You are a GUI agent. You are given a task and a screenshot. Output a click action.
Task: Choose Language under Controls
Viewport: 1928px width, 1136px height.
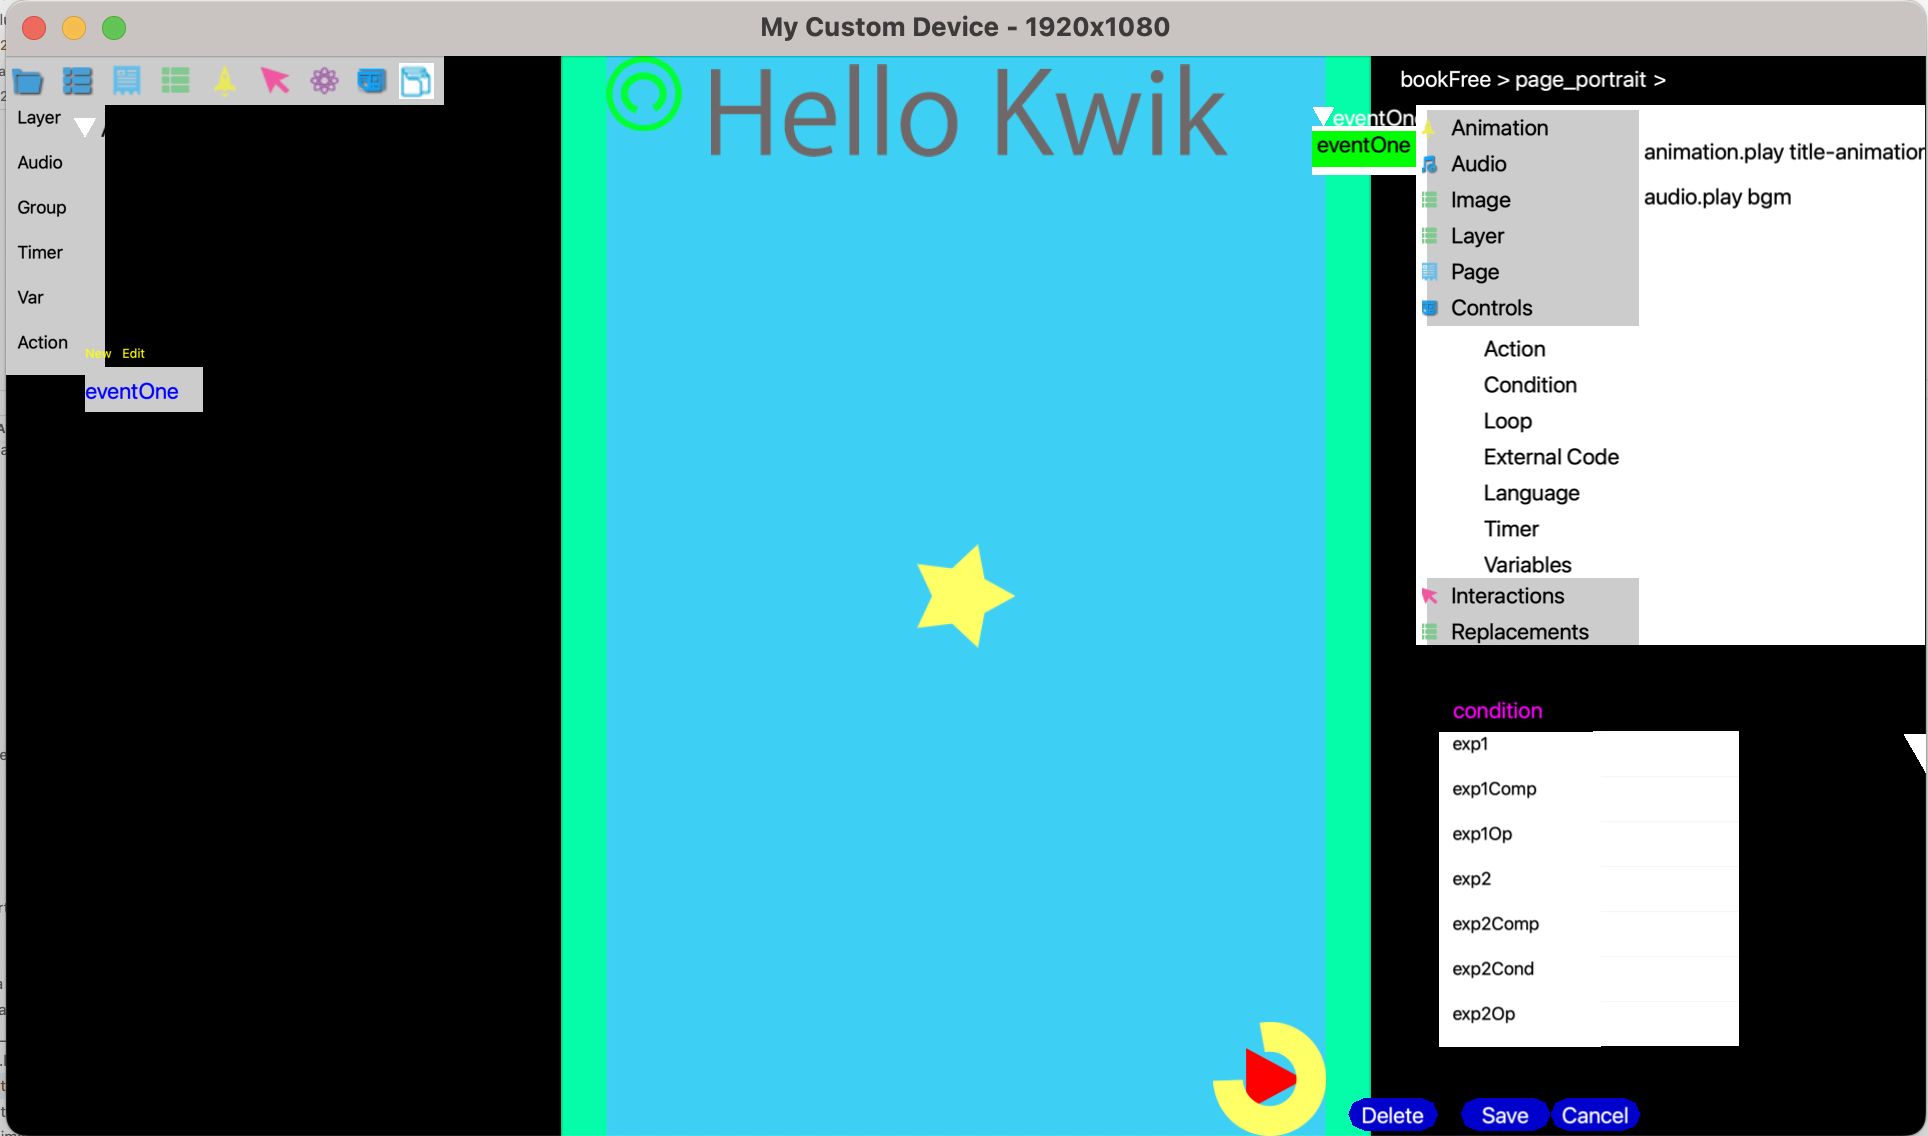pos(1531,493)
